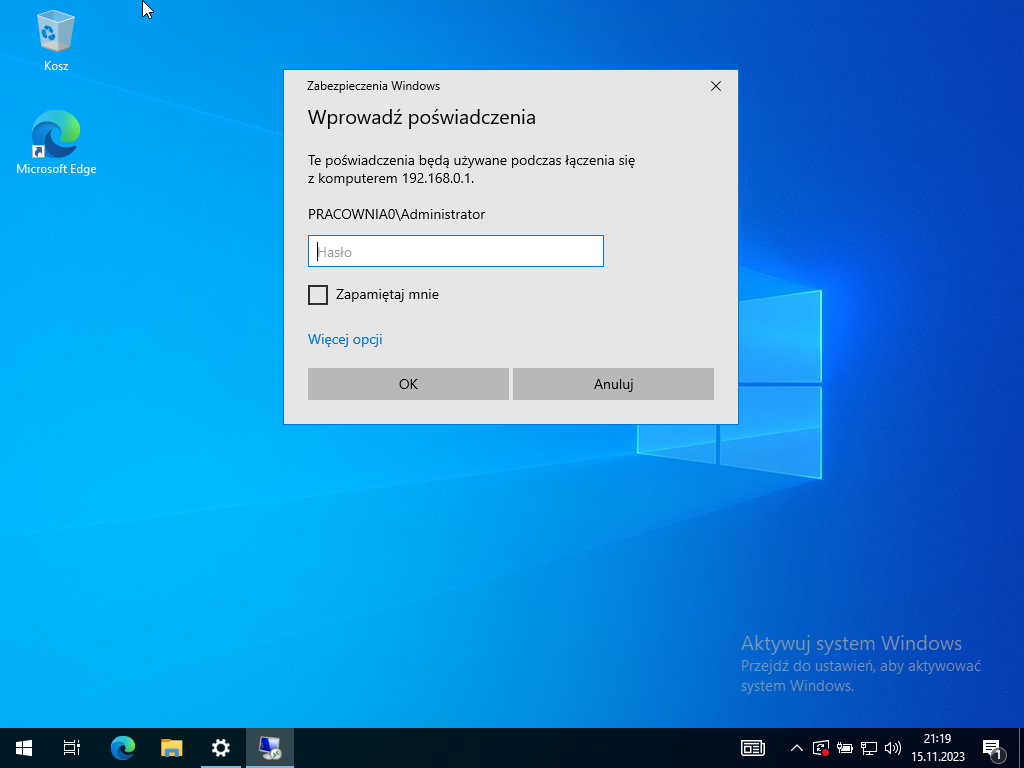Click the show desktop strip at taskbar edge
The height and width of the screenshot is (768, 1024).
point(1020,748)
